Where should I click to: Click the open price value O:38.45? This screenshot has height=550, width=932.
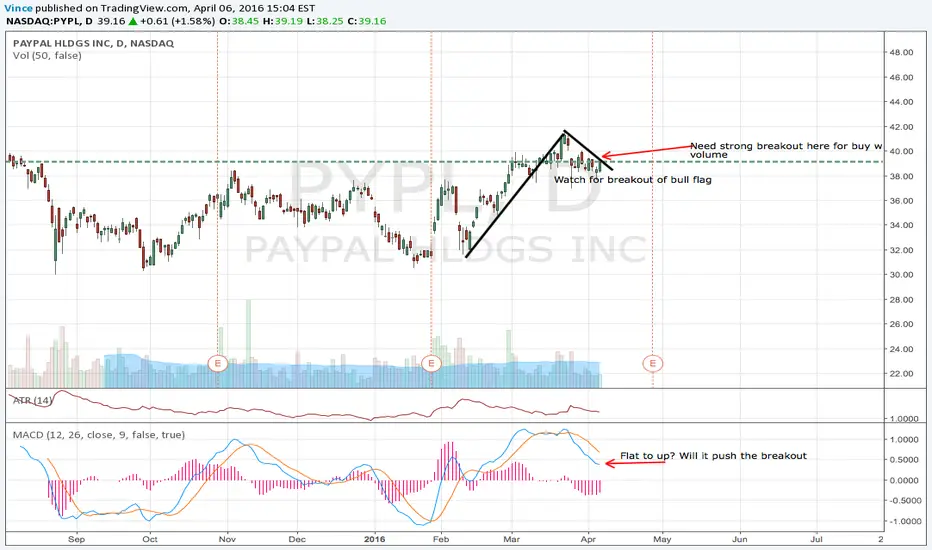click(239, 21)
